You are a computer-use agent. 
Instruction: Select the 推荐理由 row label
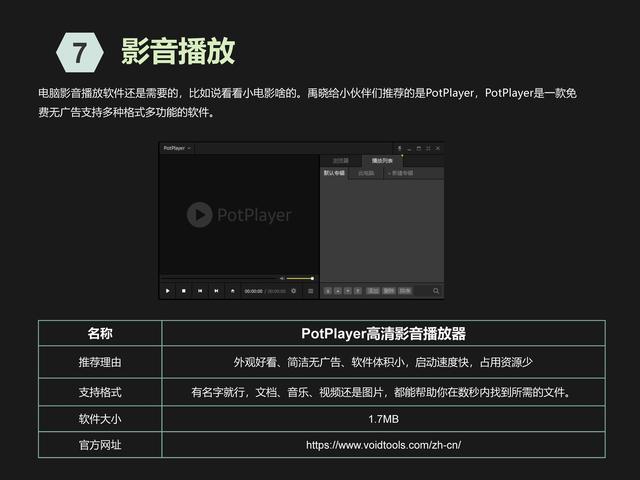pos(100,362)
